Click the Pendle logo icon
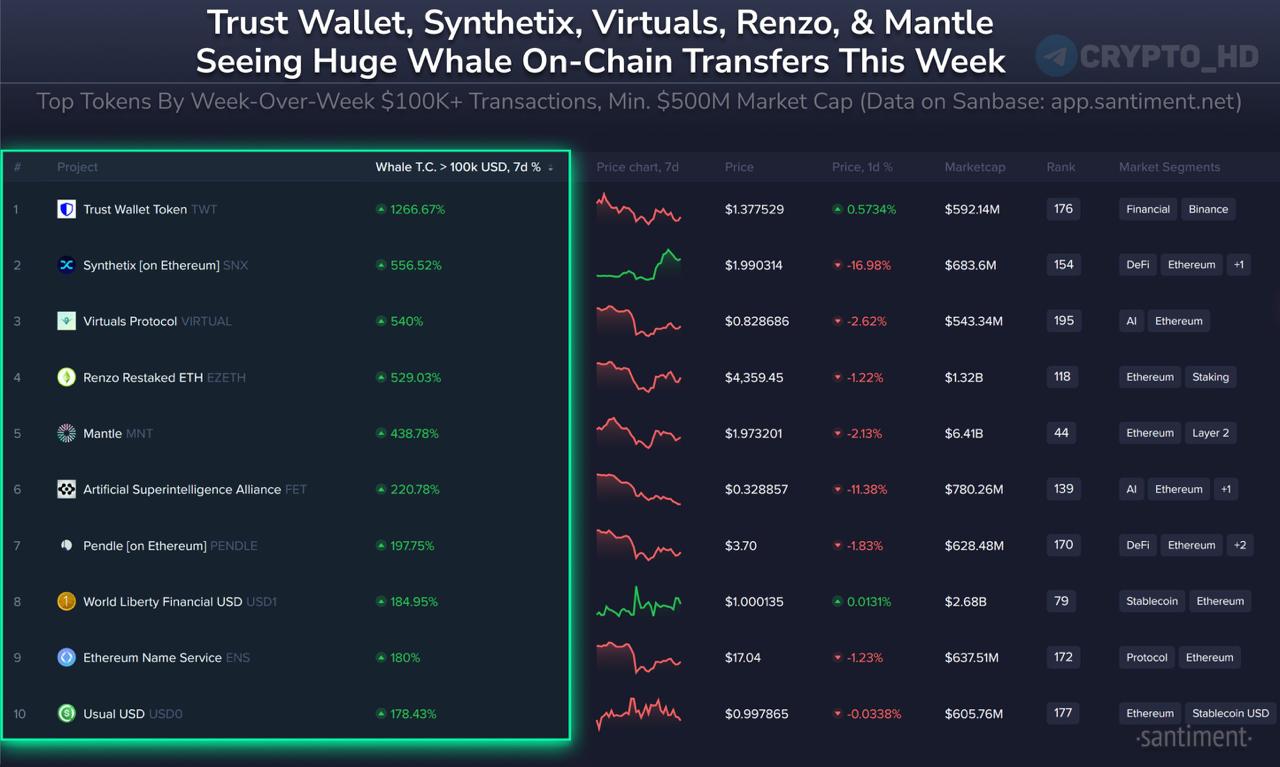The height and width of the screenshot is (767, 1280). [x=66, y=545]
